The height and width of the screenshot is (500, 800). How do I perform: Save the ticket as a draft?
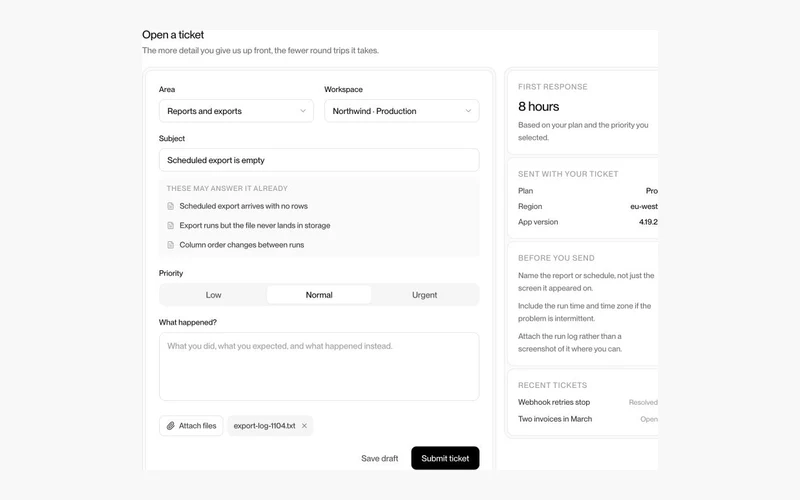click(380, 458)
